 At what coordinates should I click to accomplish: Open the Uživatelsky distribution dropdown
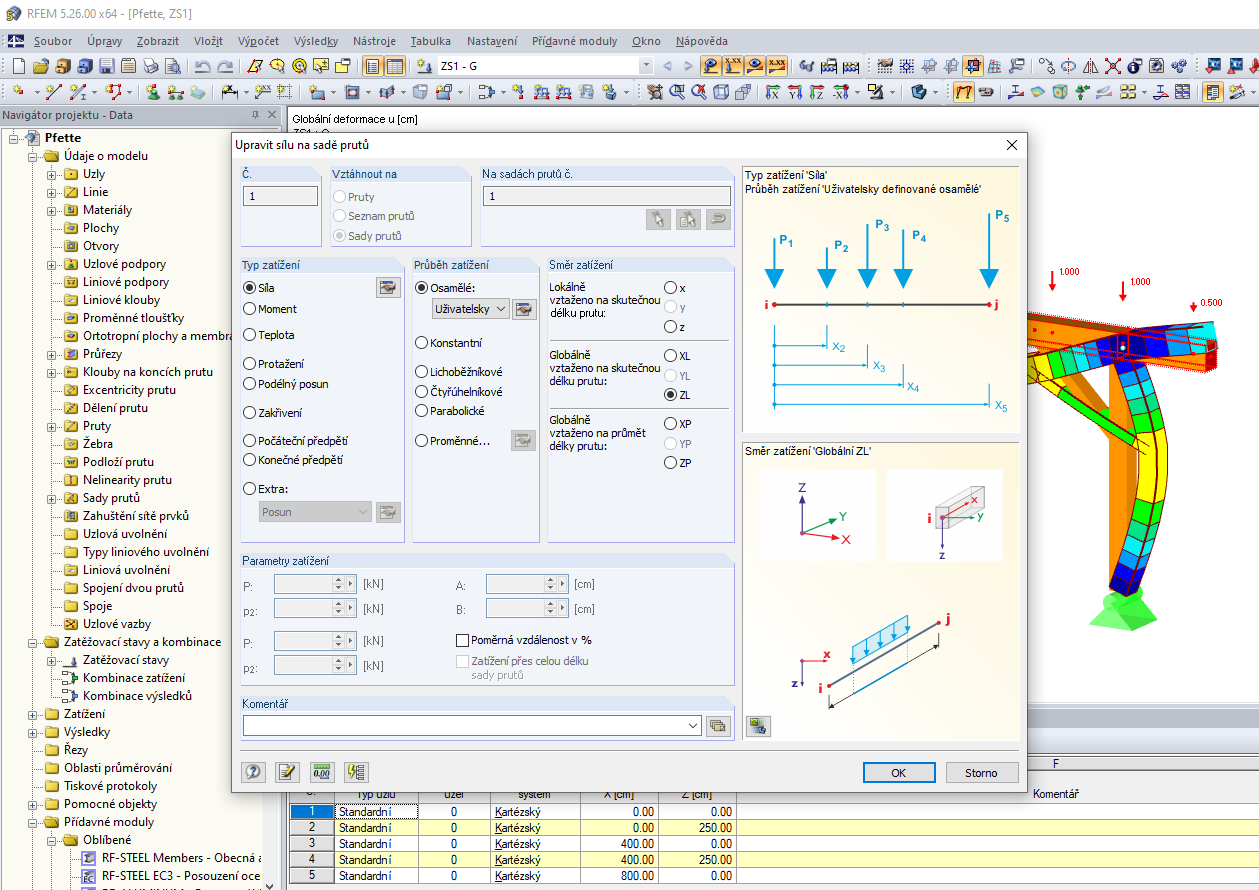pyautogui.click(x=501, y=309)
